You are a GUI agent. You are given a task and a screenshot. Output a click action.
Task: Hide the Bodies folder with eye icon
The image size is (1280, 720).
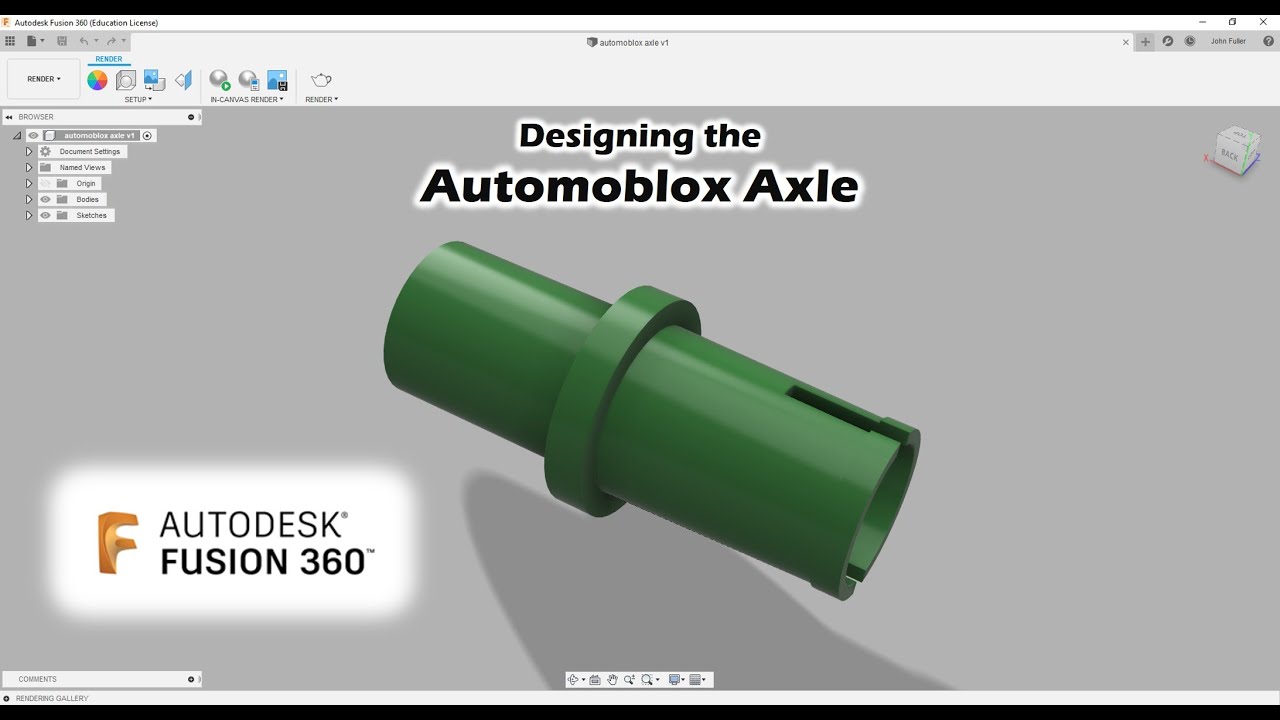tap(45, 200)
